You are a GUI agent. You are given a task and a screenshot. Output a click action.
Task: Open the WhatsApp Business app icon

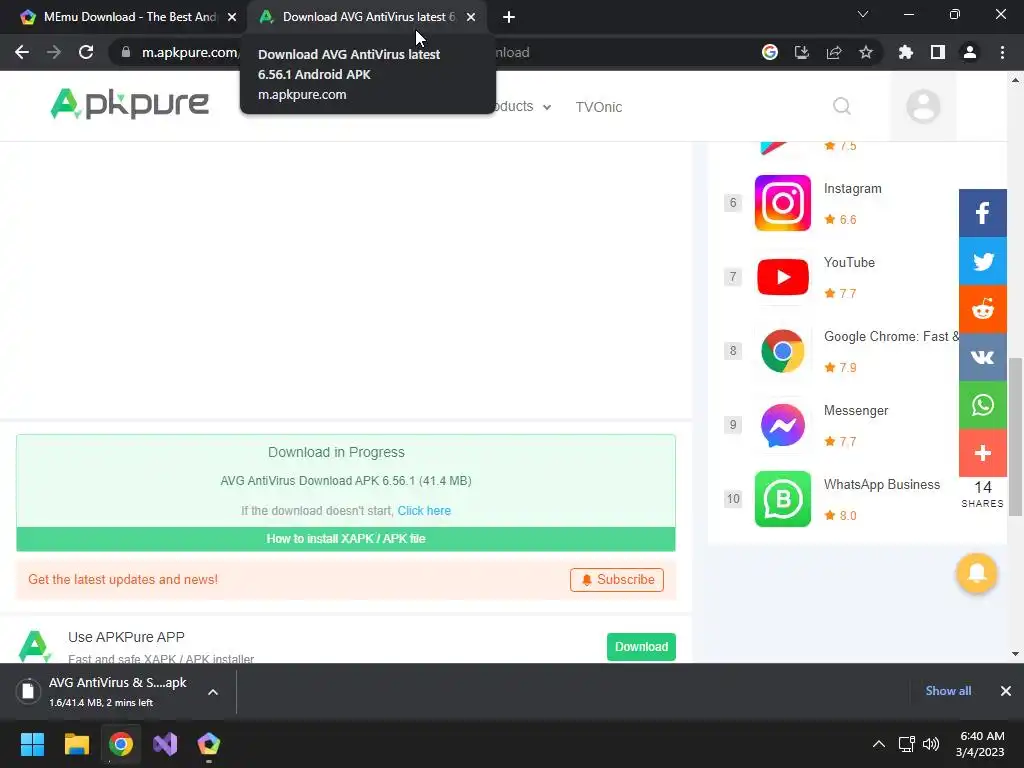pos(782,499)
